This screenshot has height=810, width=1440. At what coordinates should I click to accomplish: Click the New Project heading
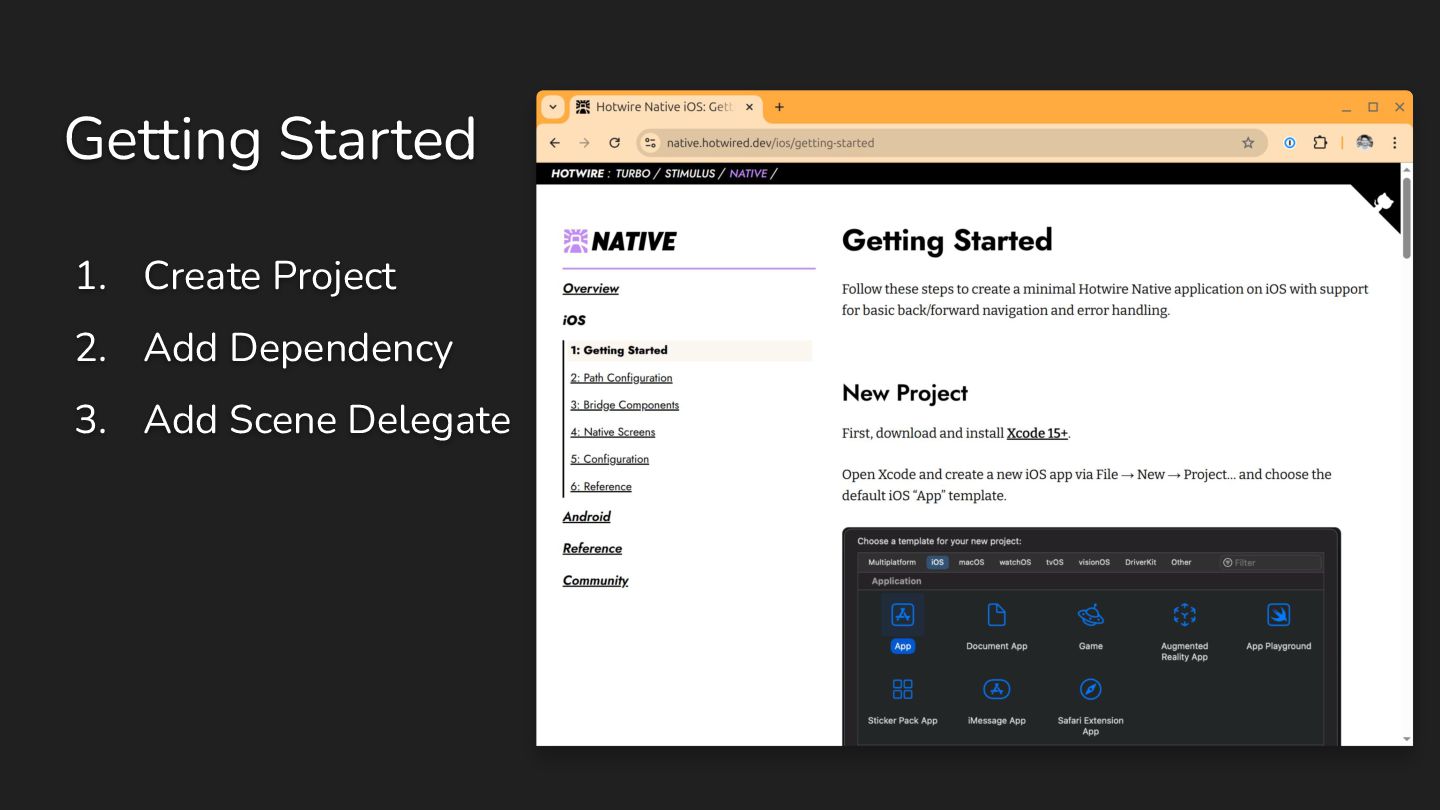pyautogui.click(x=904, y=393)
